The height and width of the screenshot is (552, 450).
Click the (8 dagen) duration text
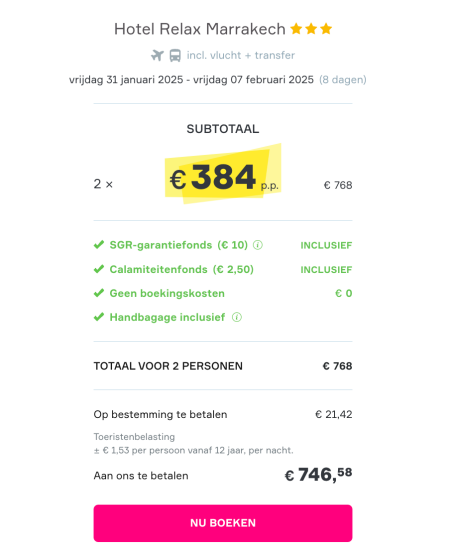[343, 80]
